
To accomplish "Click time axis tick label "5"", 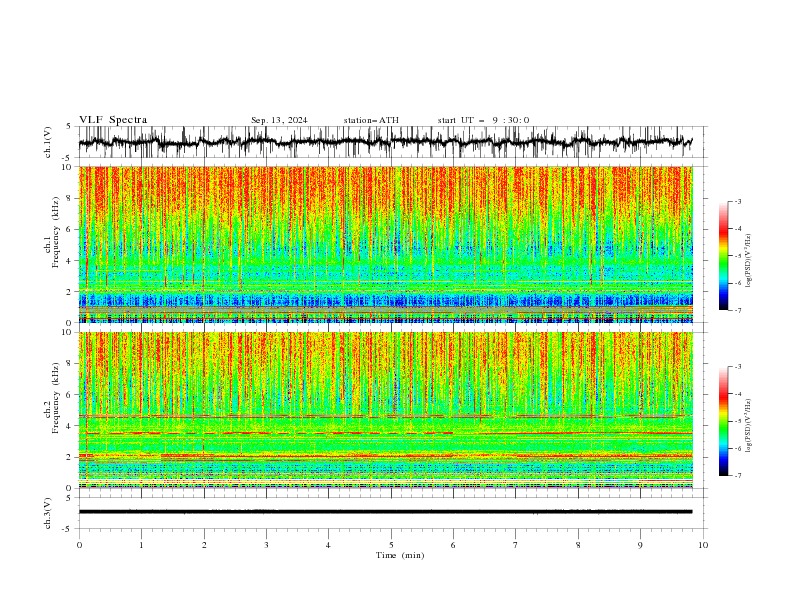I will pyautogui.click(x=391, y=545).
